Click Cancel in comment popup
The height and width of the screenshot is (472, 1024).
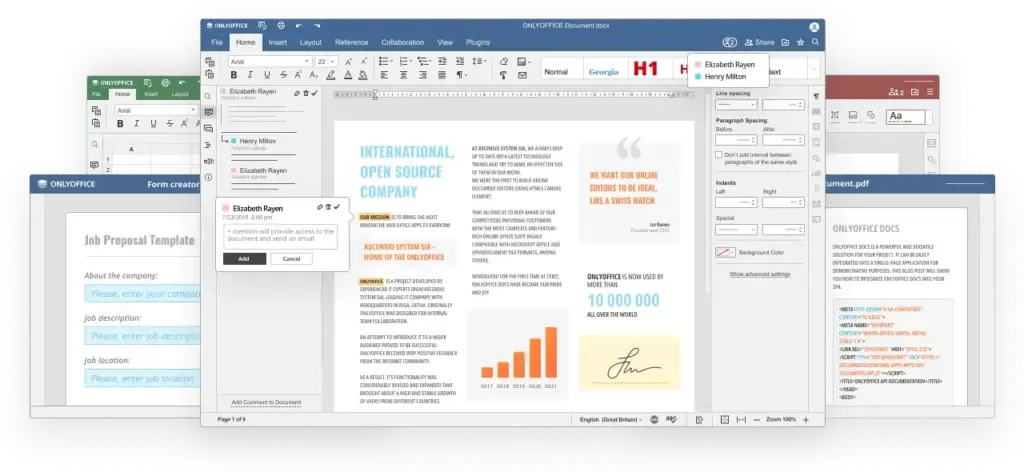coord(291,259)
